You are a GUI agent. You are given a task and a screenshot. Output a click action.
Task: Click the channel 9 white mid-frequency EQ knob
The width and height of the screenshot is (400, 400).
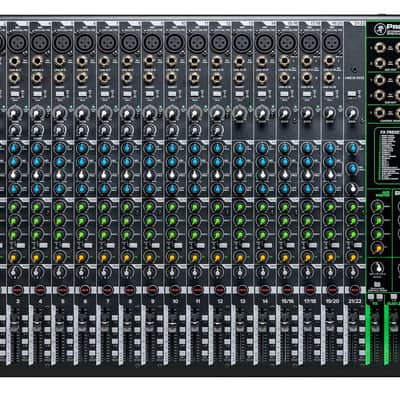point(149,175)
